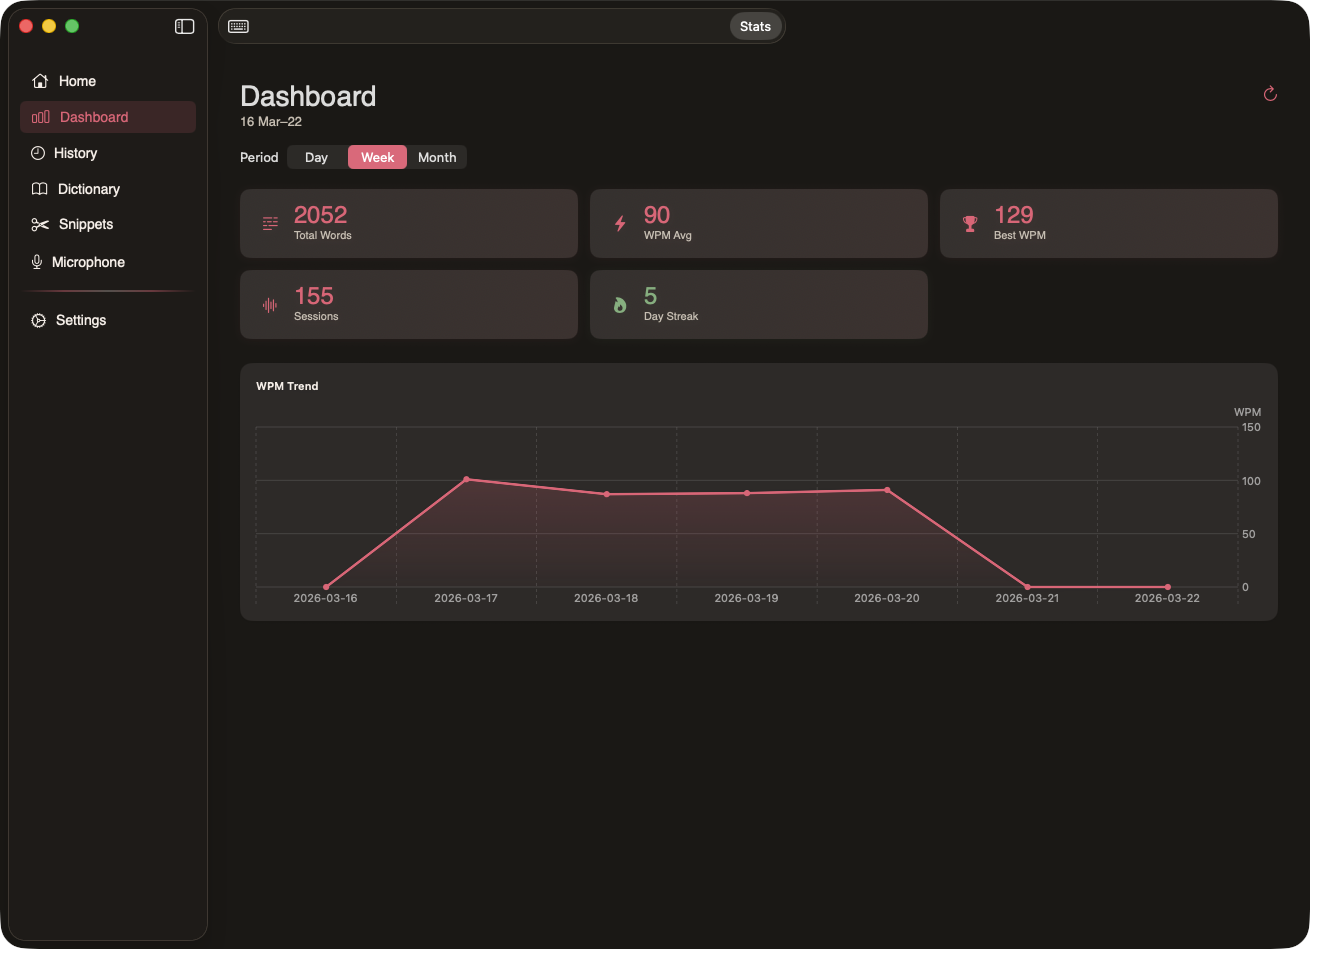The width and height of the screenshot is (1320, 959).
Task: Click the Sessions stat card
Action: point(408,304)
